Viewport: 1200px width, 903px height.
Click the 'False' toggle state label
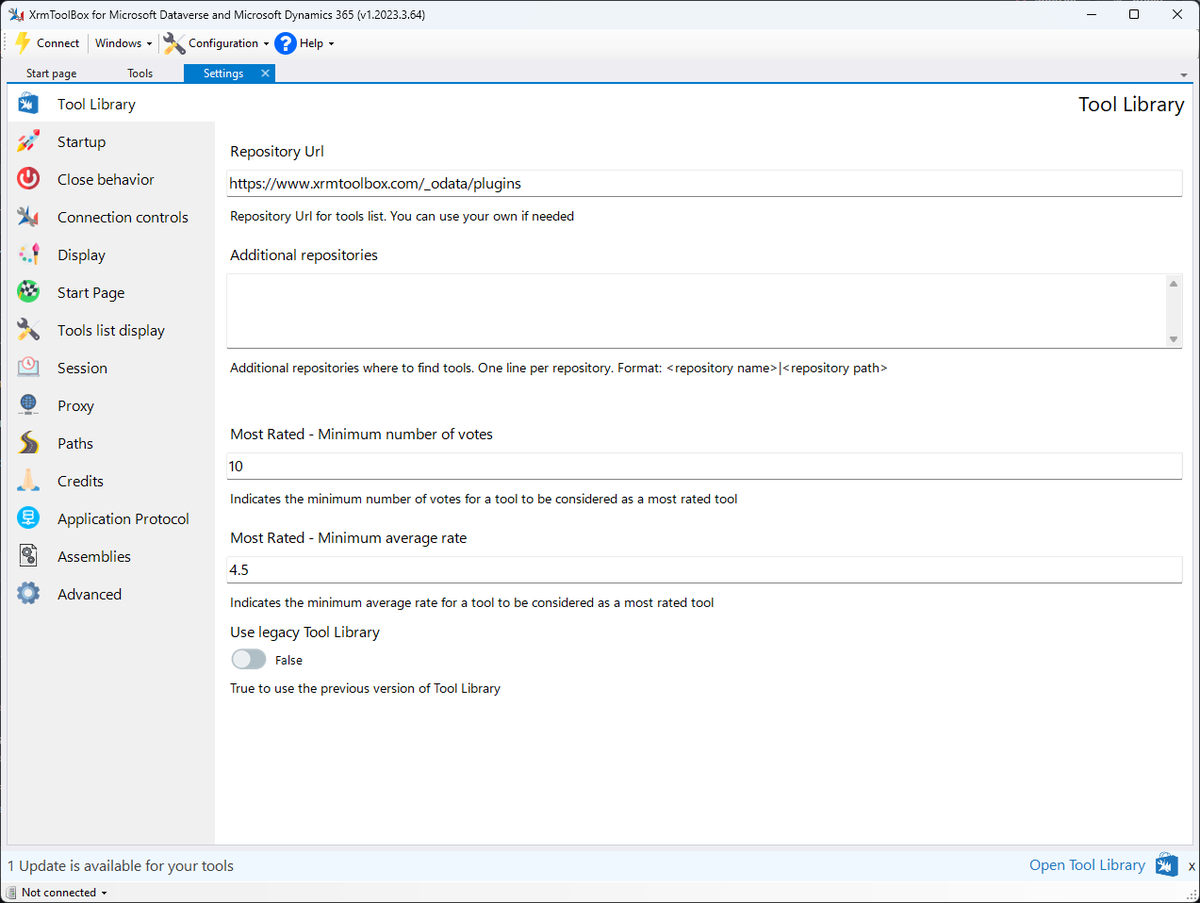pos(289,660)
